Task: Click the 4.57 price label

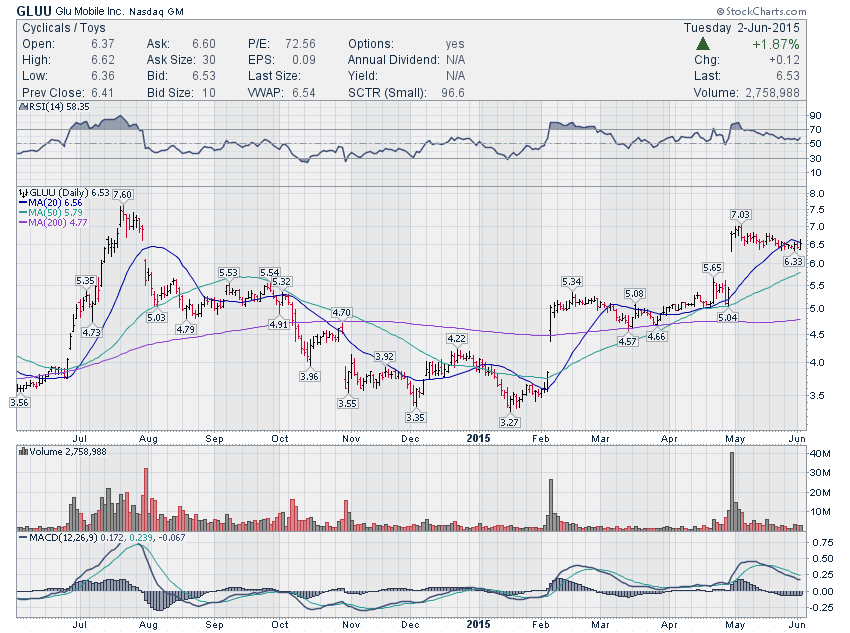Action: coord(627,341)
